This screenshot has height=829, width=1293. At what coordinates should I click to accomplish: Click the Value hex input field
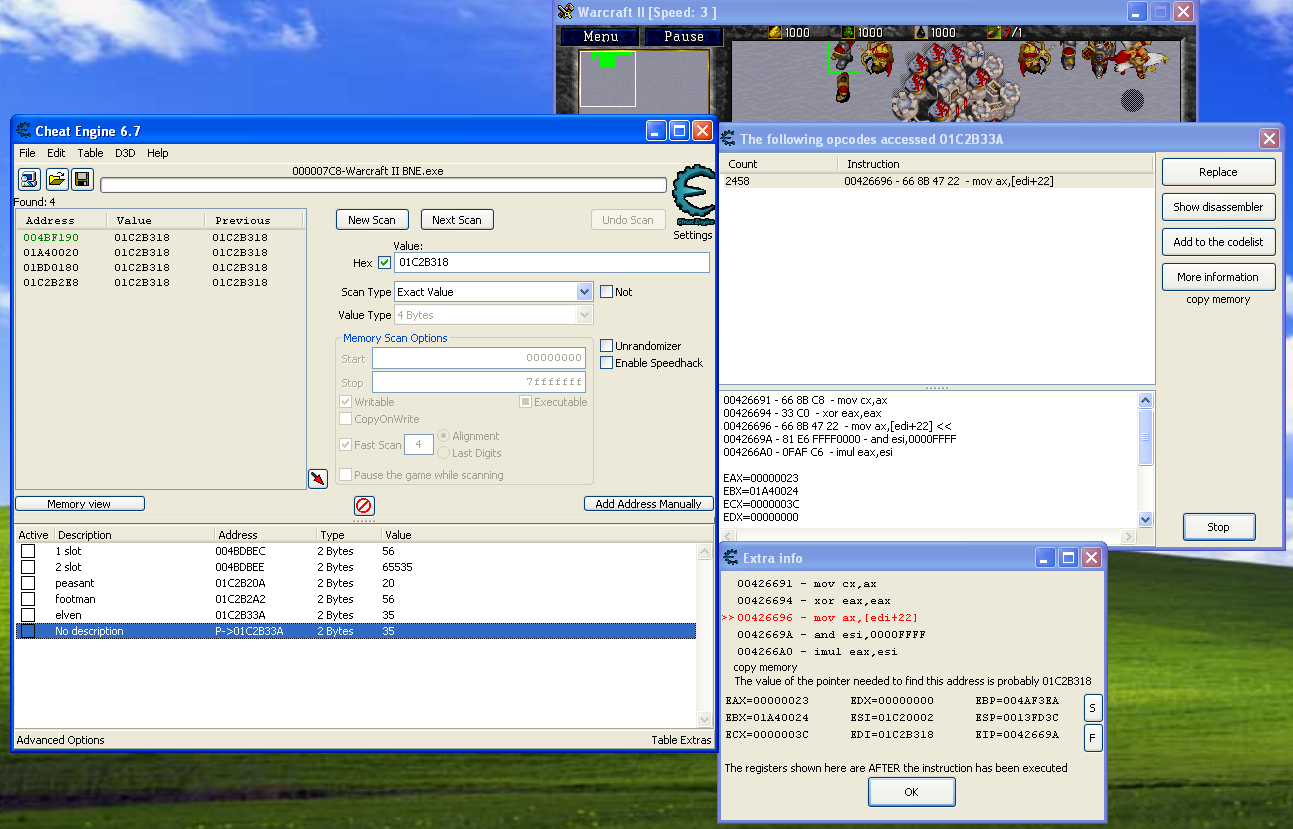551,263
